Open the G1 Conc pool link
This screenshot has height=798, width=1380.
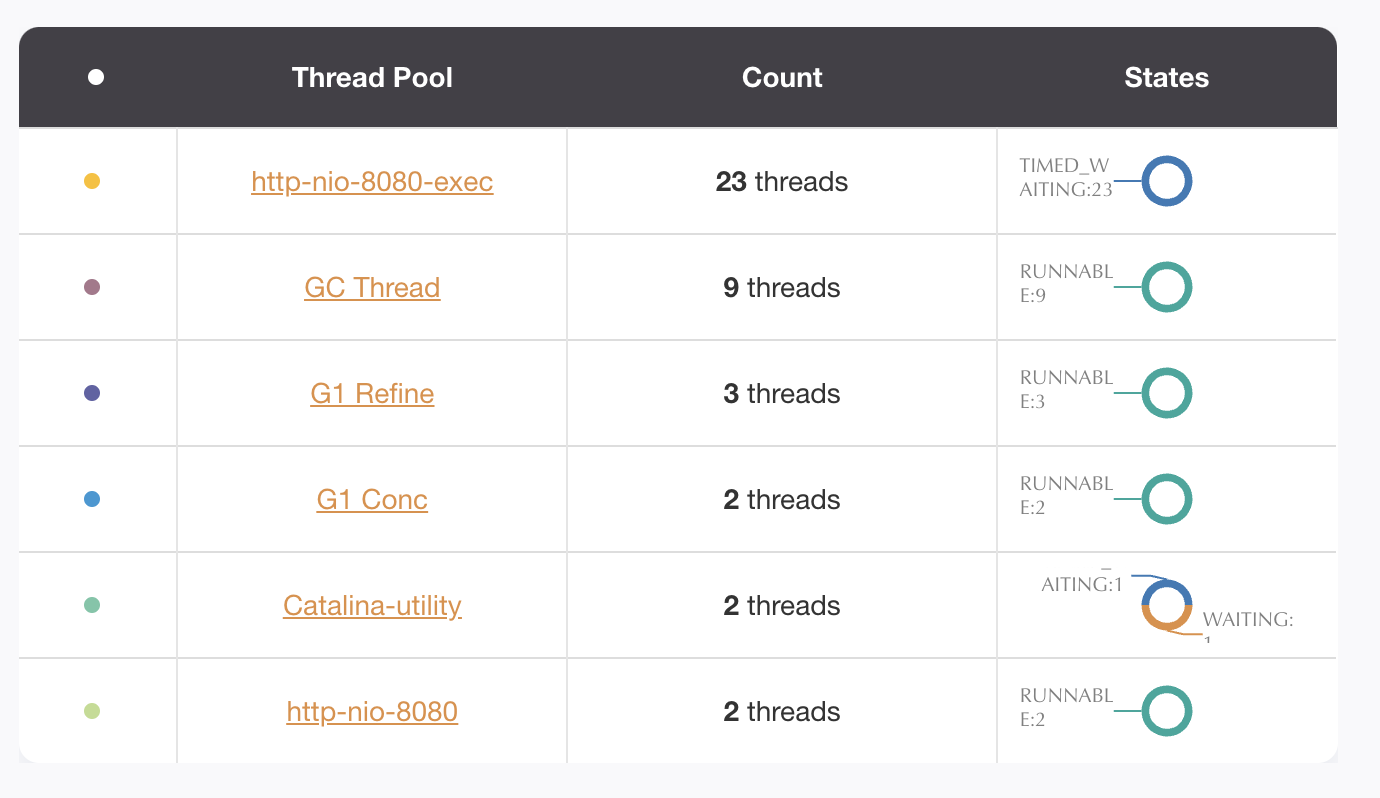(372, 500)
